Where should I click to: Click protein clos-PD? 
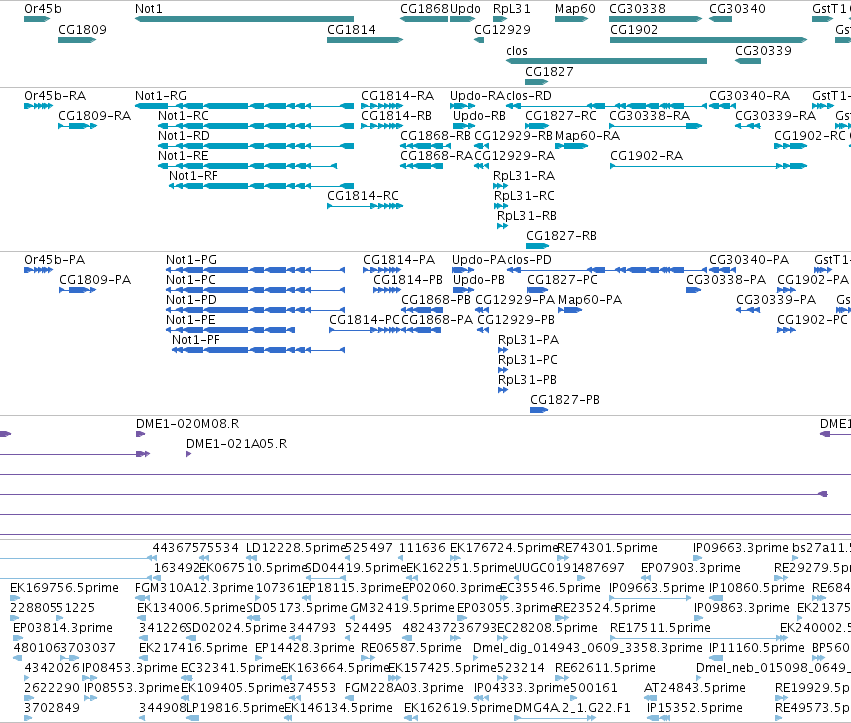529,260
